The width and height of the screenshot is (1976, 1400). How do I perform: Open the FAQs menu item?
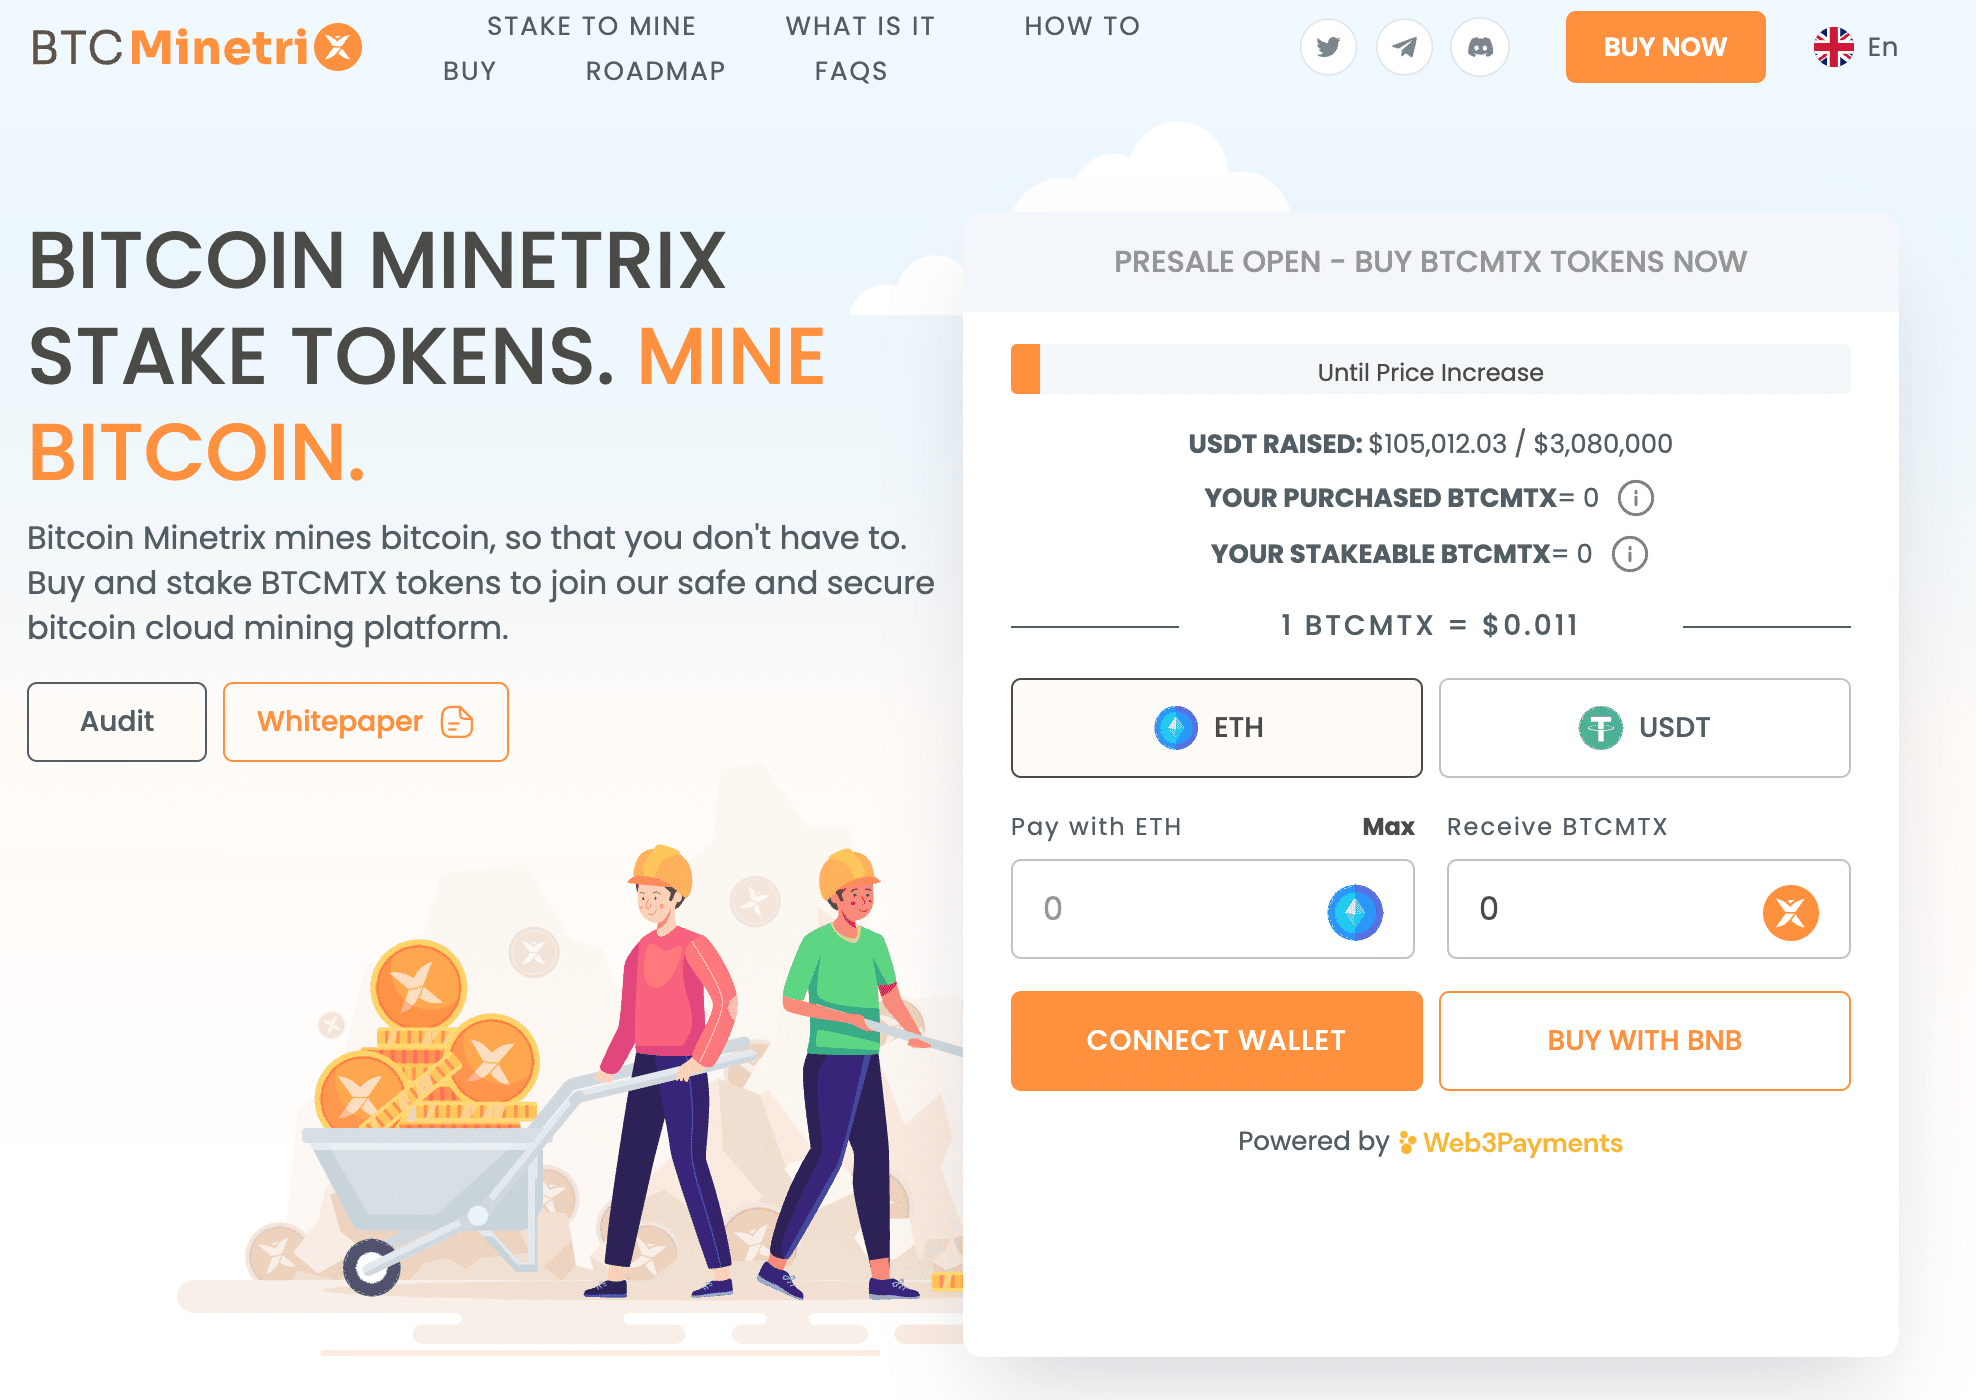click(851, 71)
